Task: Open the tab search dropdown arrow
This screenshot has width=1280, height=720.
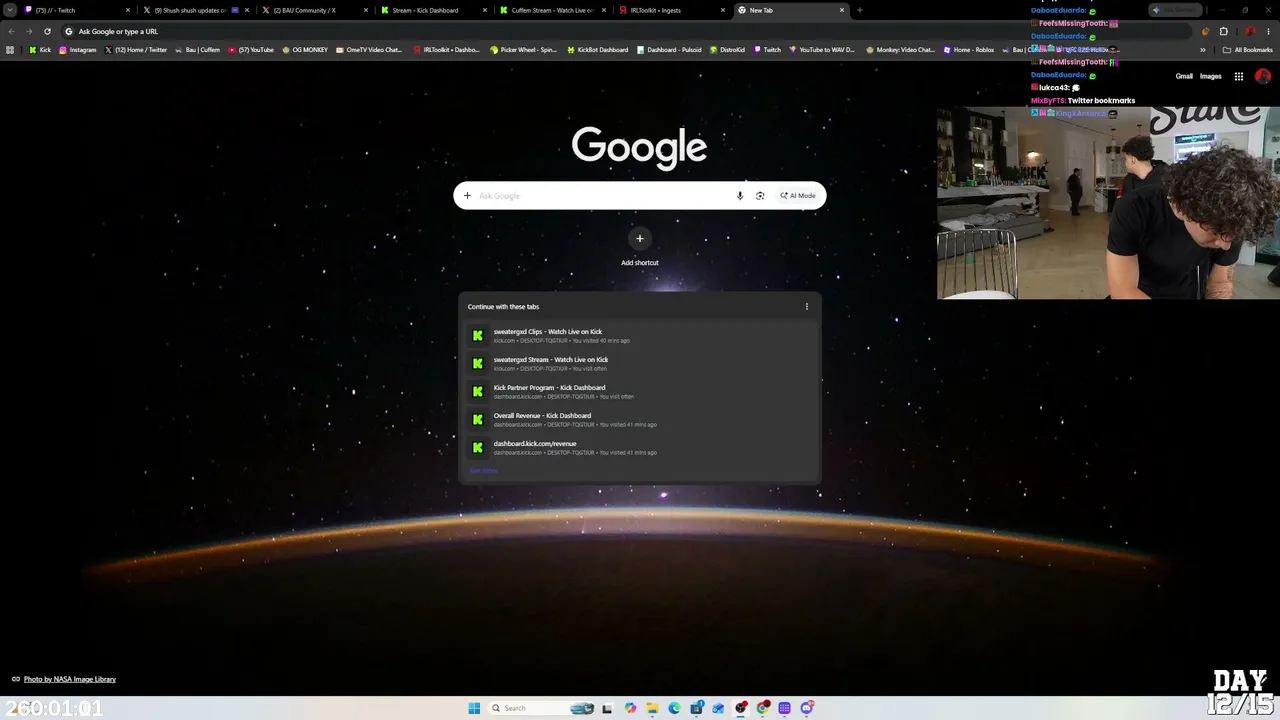Action: (x=10, y=10)
